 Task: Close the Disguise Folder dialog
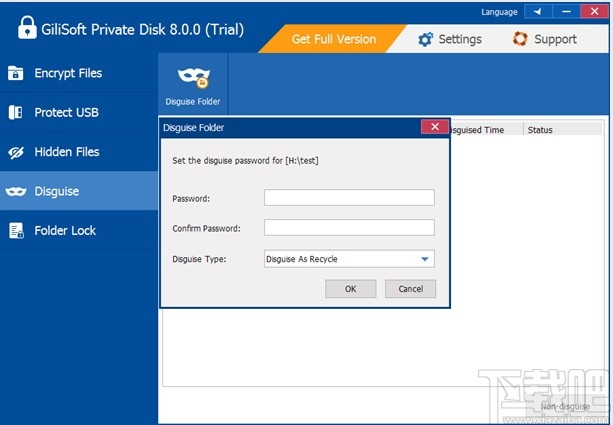pos(435,127)
